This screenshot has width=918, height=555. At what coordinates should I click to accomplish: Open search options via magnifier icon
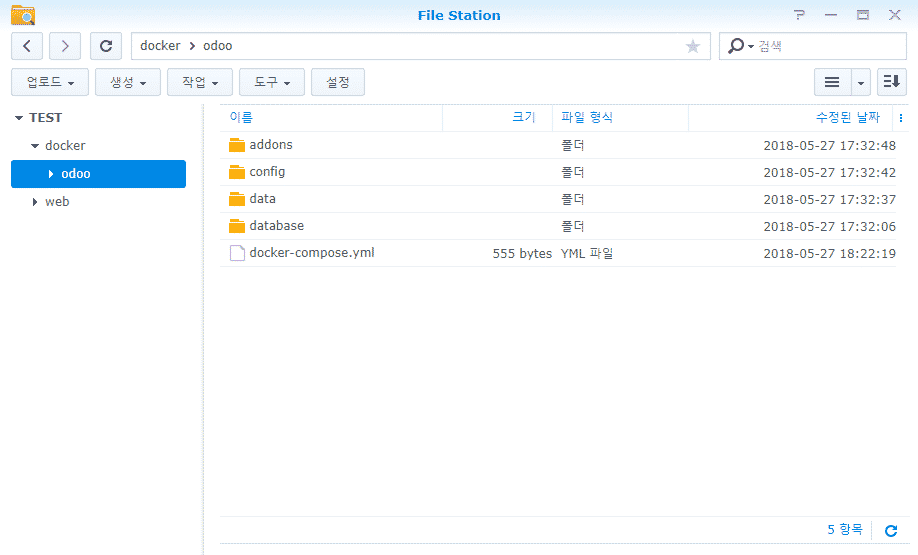[740, 46]
